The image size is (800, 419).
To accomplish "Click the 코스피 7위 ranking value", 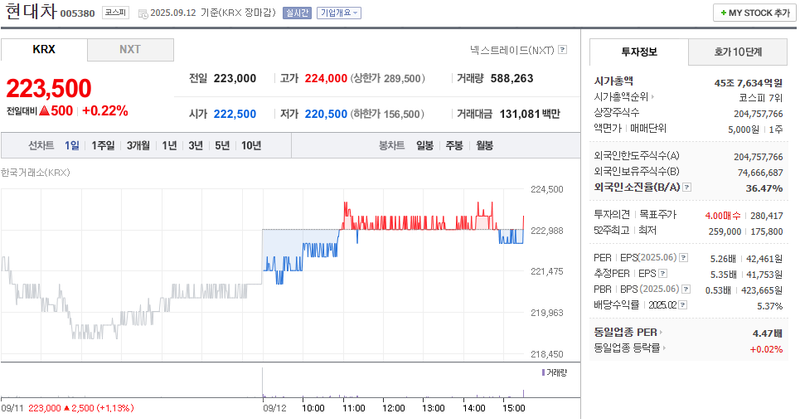I will click(x=761, y=97).
